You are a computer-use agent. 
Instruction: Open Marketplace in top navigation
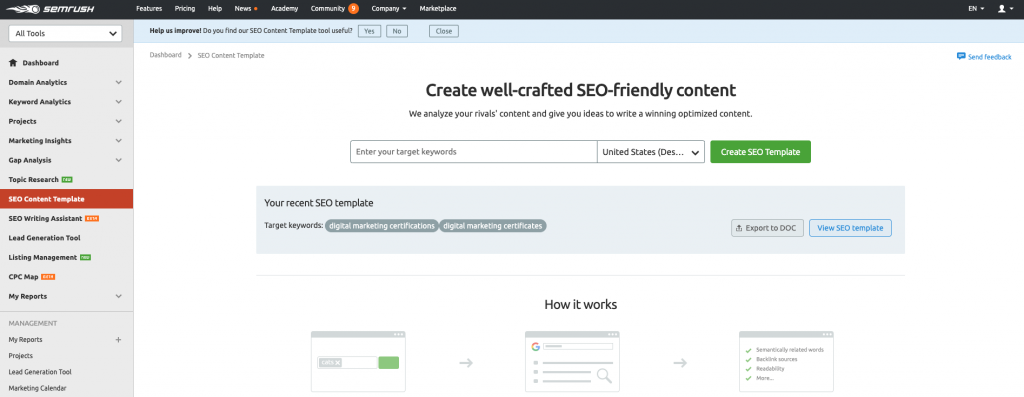point(438,9)
